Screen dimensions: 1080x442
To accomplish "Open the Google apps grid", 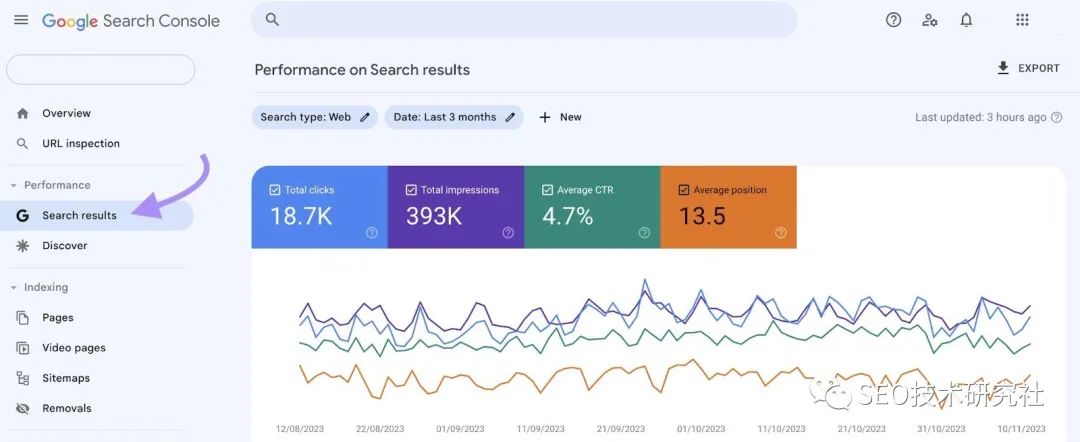I will (x=1022, y=20).
